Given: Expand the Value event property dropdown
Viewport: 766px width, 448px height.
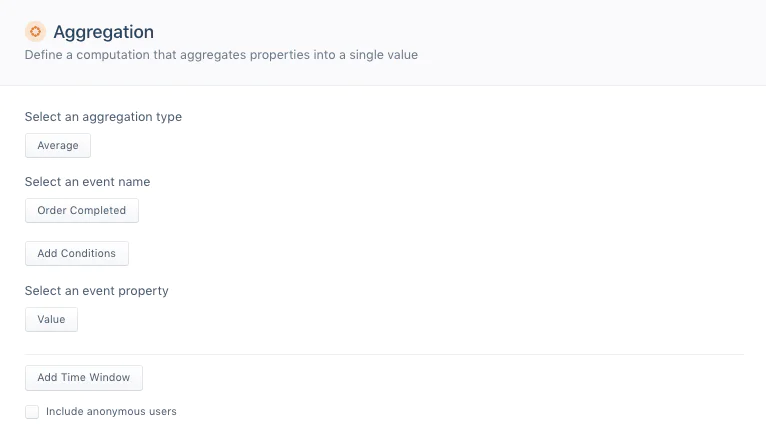Looking at the screenshot, I should pyautogui.click(x=51, y=320).
